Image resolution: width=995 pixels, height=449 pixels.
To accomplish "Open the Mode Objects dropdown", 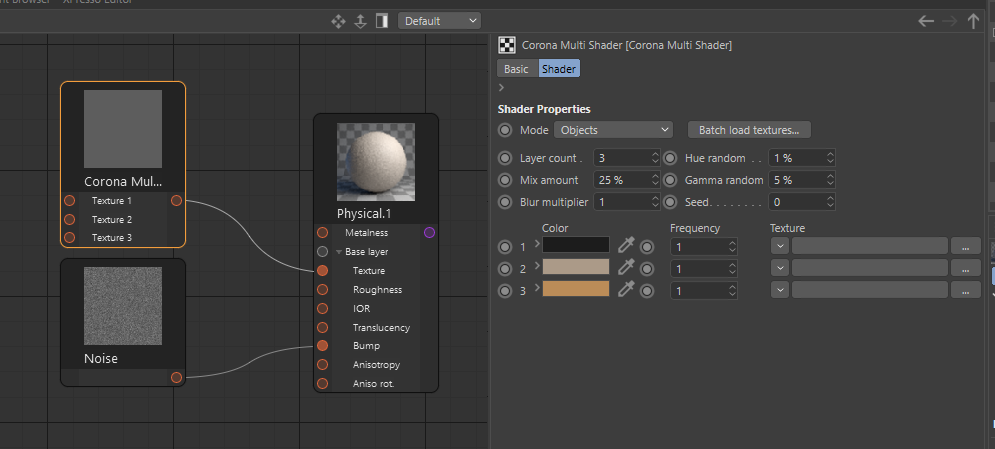I will pyautogui.click(x=613, y=130).
